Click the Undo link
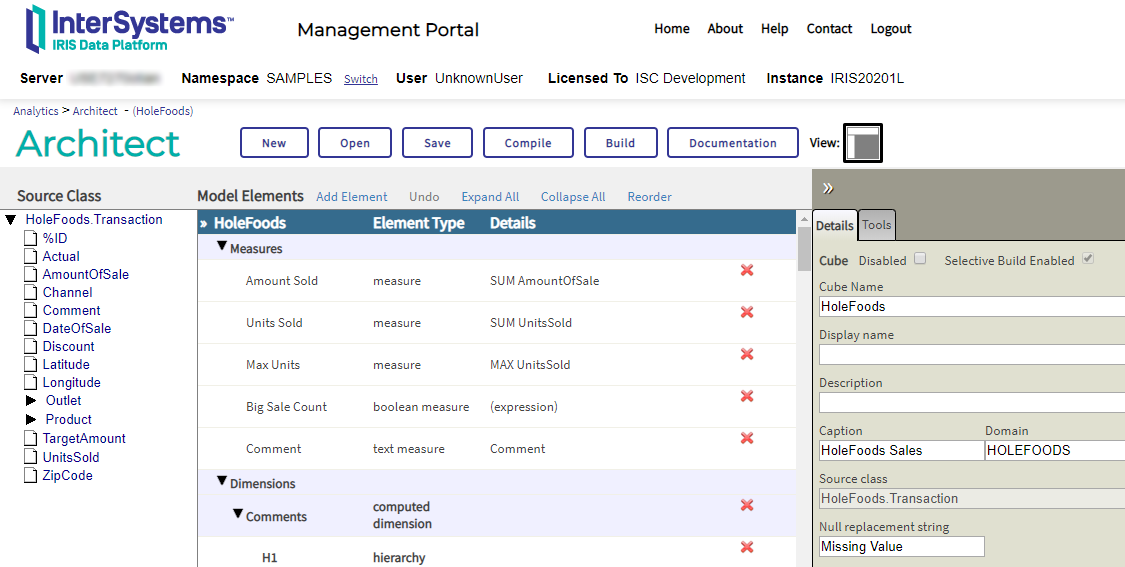This screenshot has height=567, width=1125. pos(424,197)
